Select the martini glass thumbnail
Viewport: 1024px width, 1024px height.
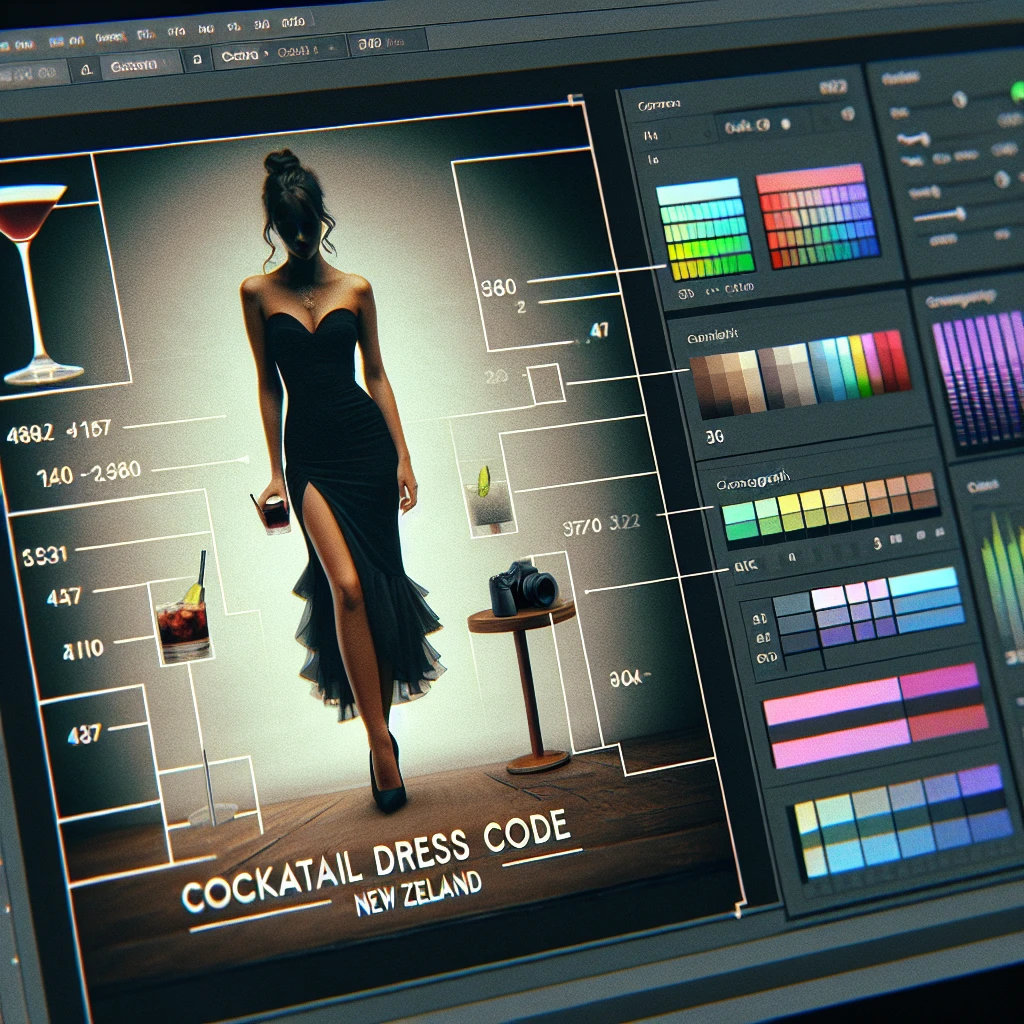39,284
